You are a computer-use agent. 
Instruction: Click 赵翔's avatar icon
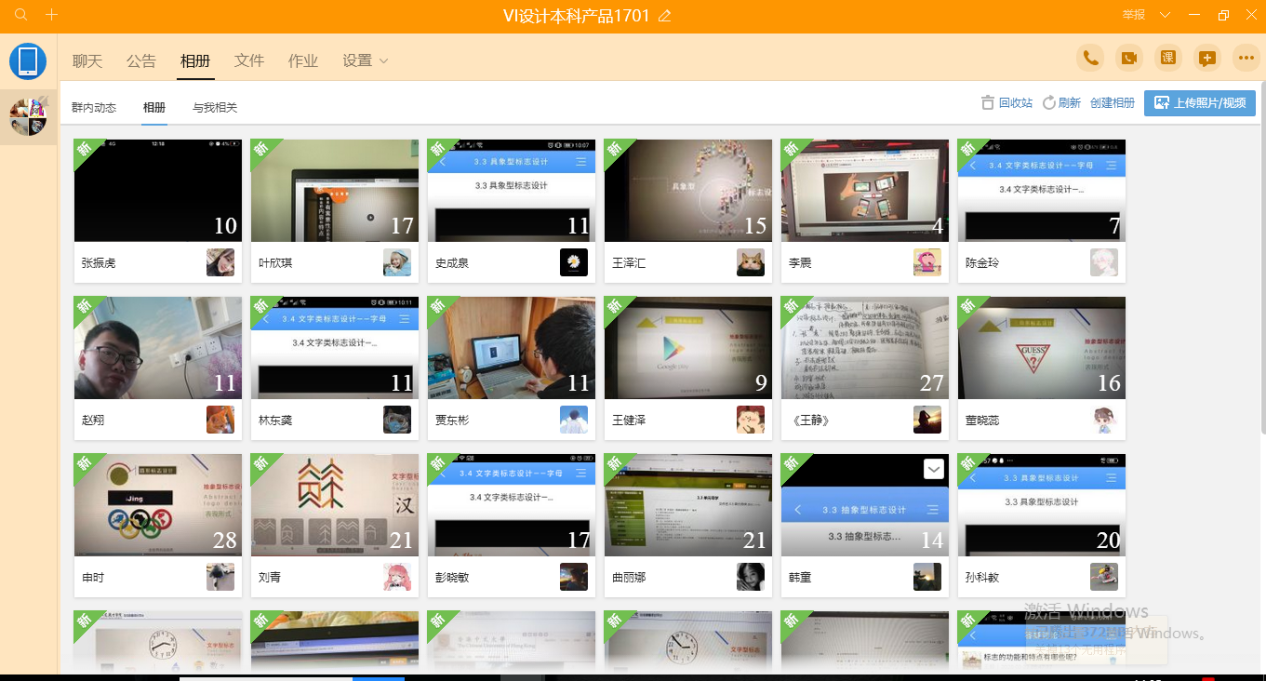point(220,419)
